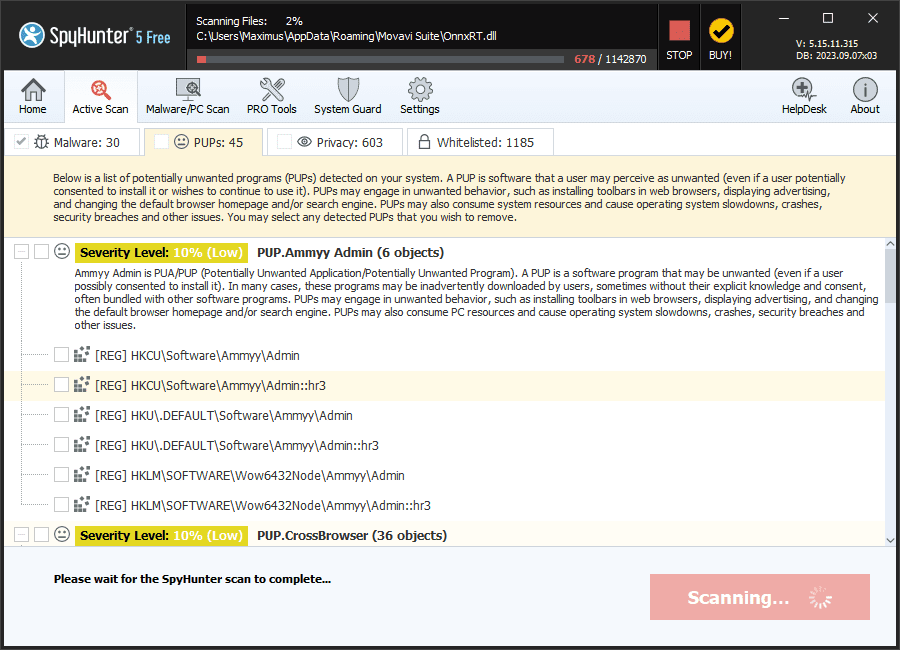Click the results list scrollbar thumb

coord(890,276)
